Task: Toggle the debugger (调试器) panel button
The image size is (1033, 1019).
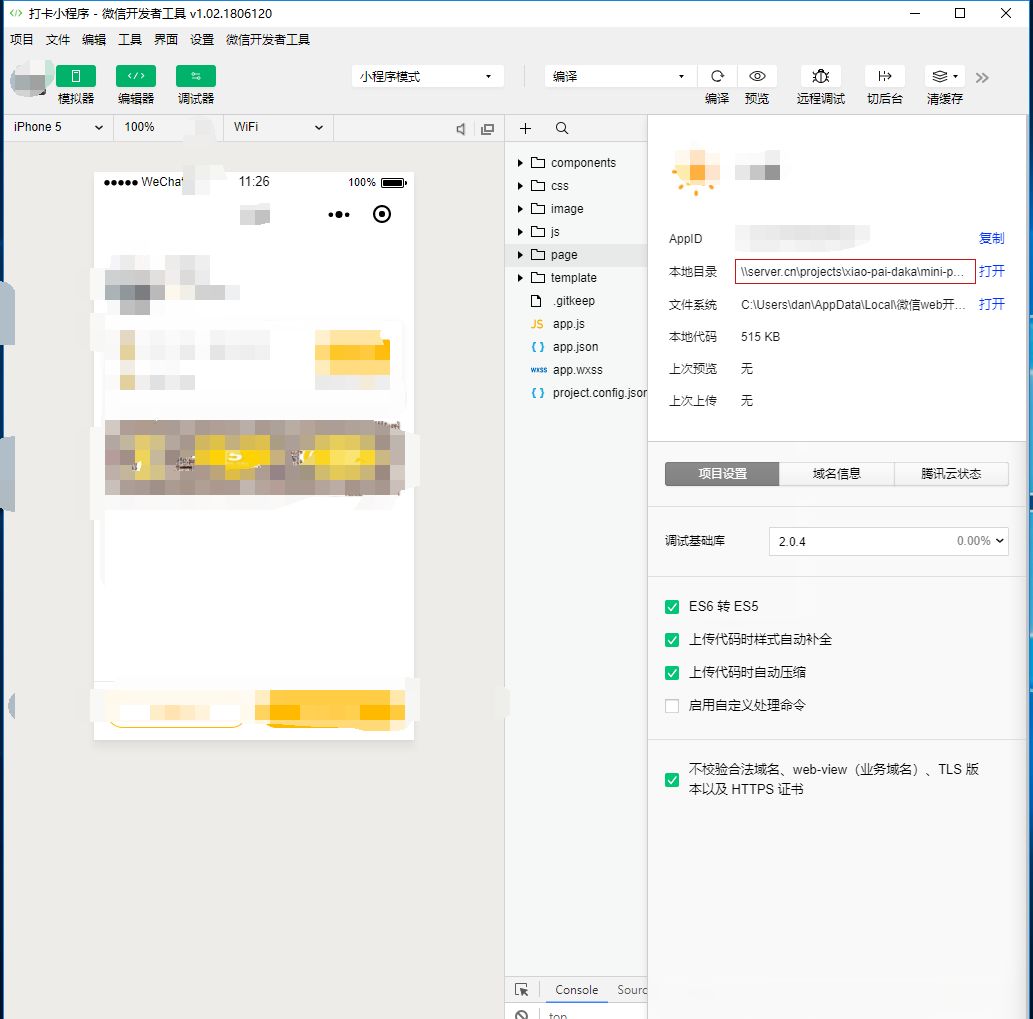Action: pos(196,76)
